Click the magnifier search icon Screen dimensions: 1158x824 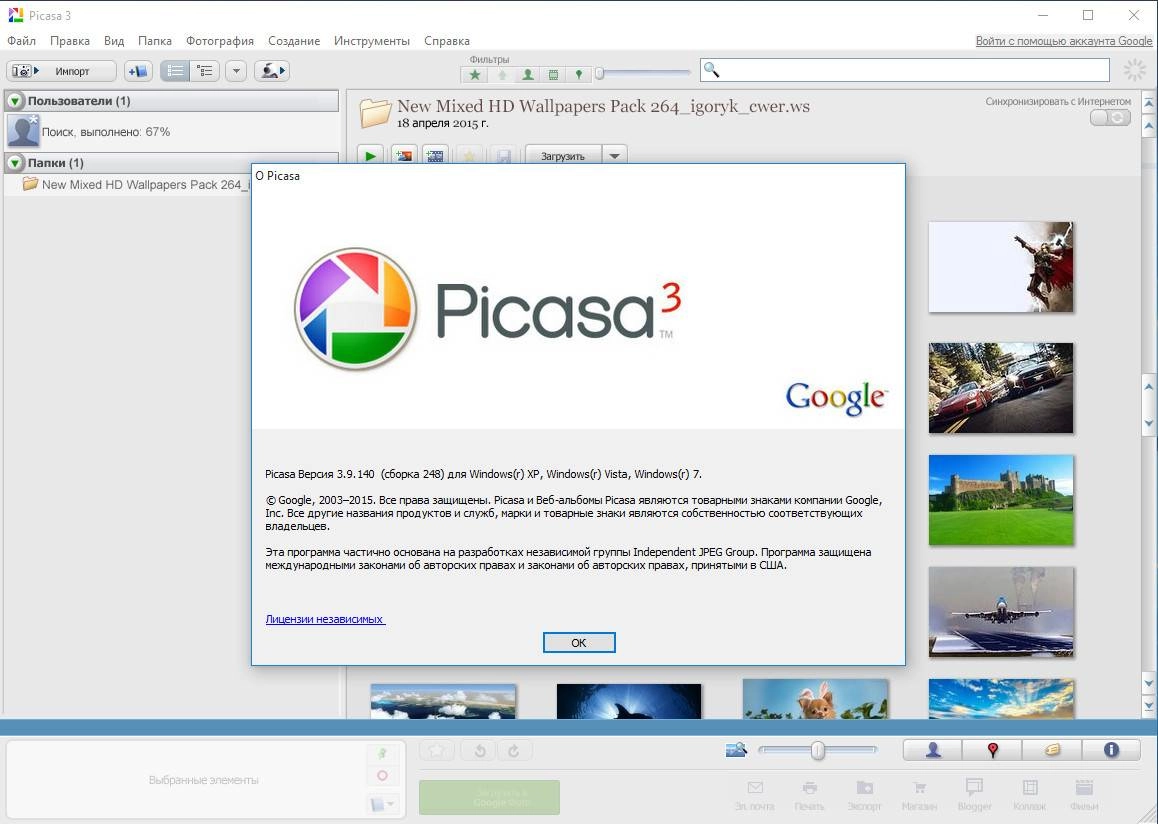click(x=711, y=70)
